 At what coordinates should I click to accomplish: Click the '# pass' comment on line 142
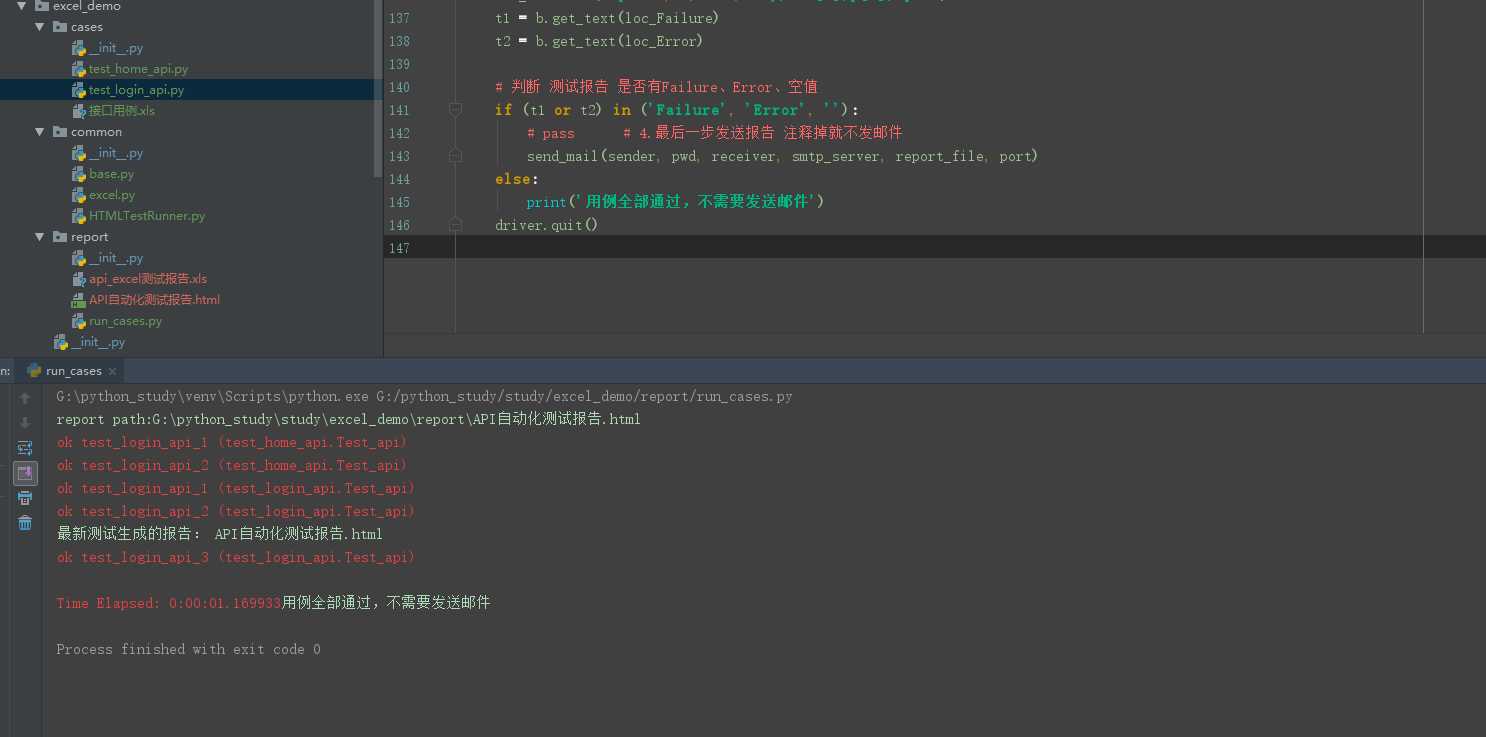(551, 133)
